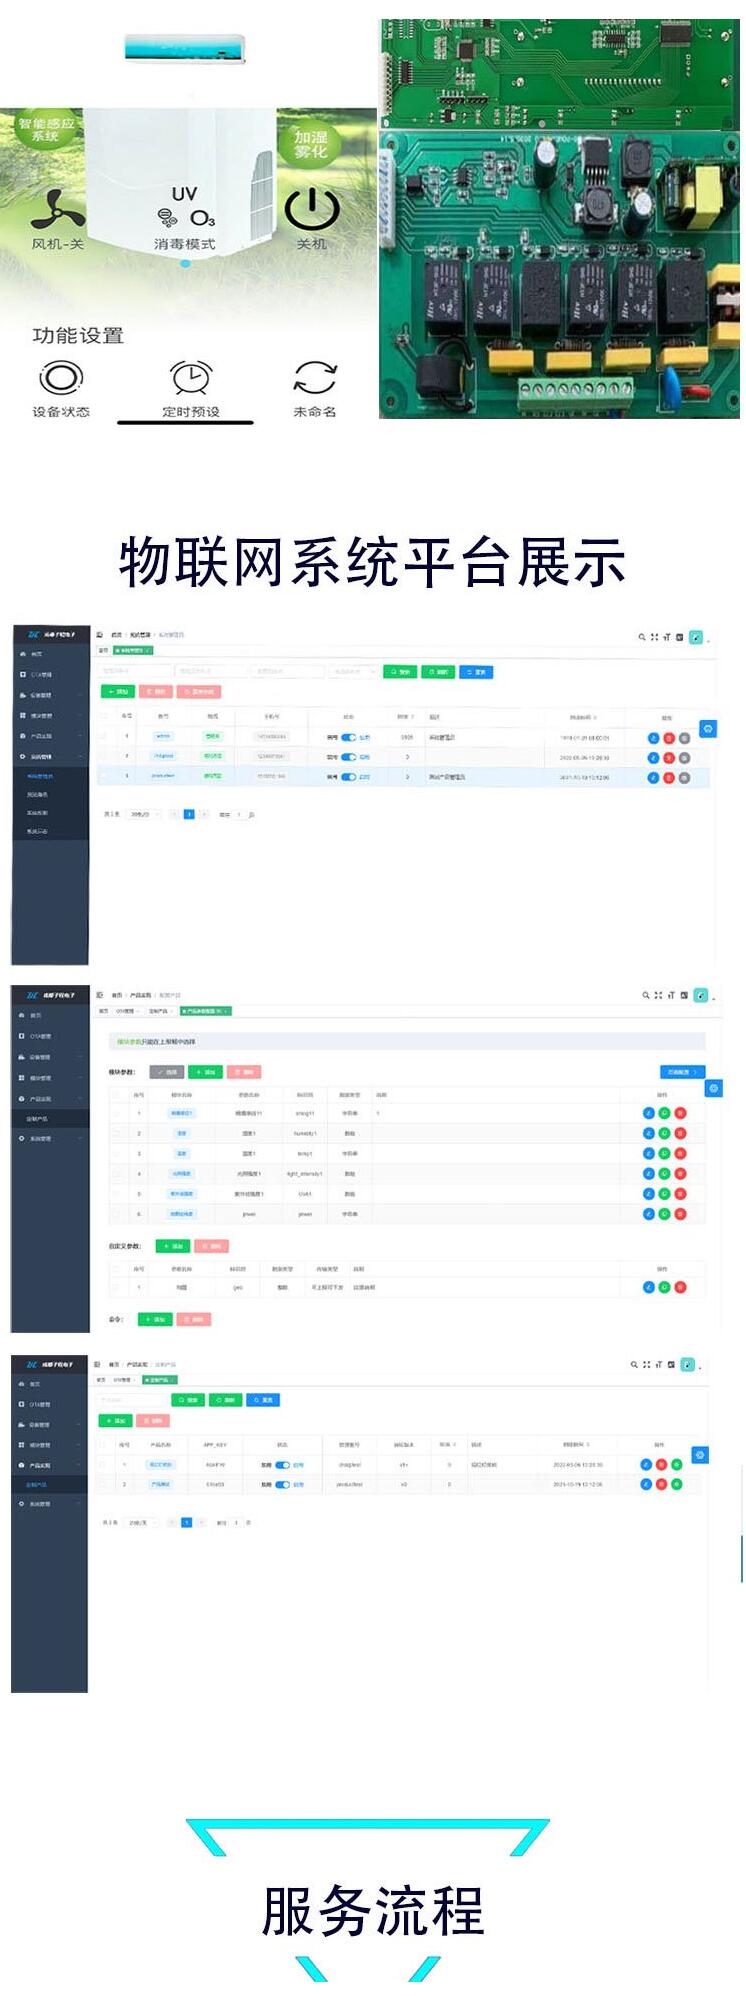Tick select-all checkbox in 自定义参数 table header

pos(116,1268)
